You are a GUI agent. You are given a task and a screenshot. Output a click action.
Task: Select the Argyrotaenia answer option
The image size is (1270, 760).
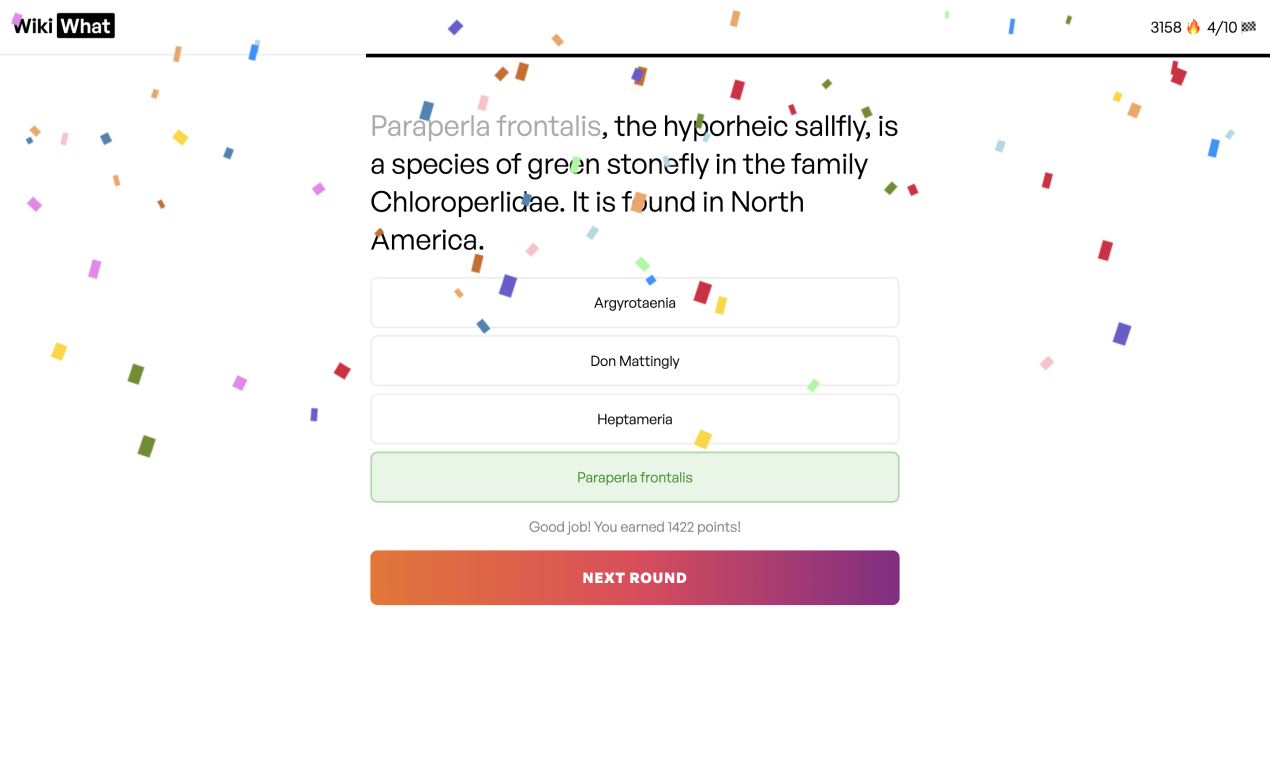[634, 302]
